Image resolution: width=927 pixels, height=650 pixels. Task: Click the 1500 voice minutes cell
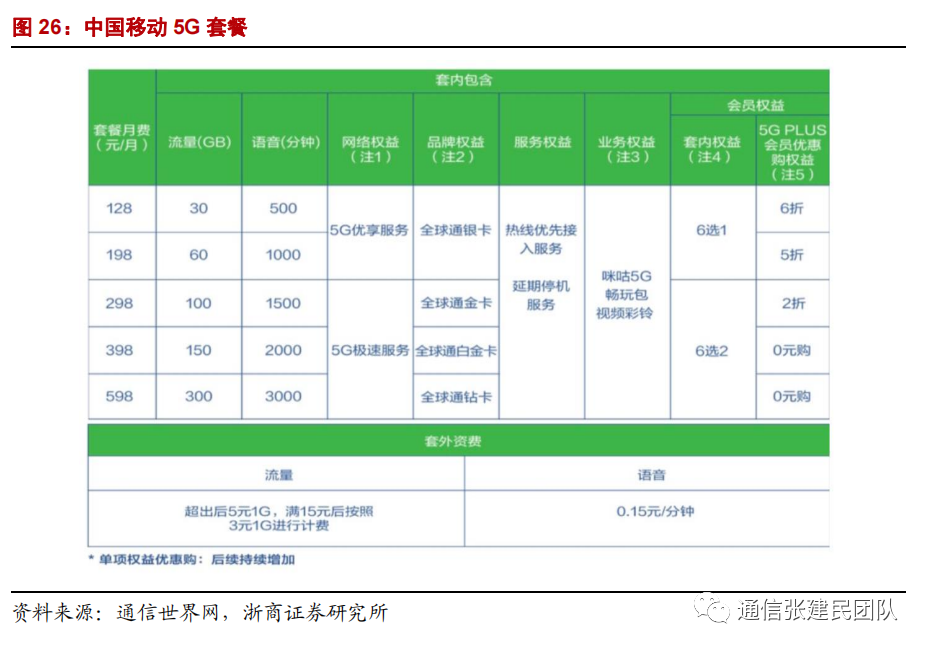pos(283,303)
